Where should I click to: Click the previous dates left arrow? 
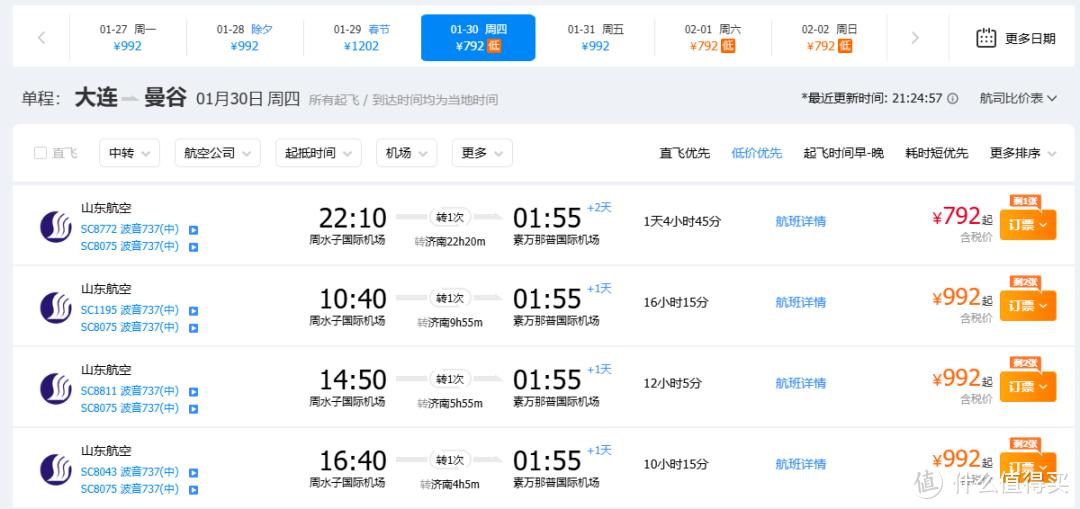tap(41, 38)
